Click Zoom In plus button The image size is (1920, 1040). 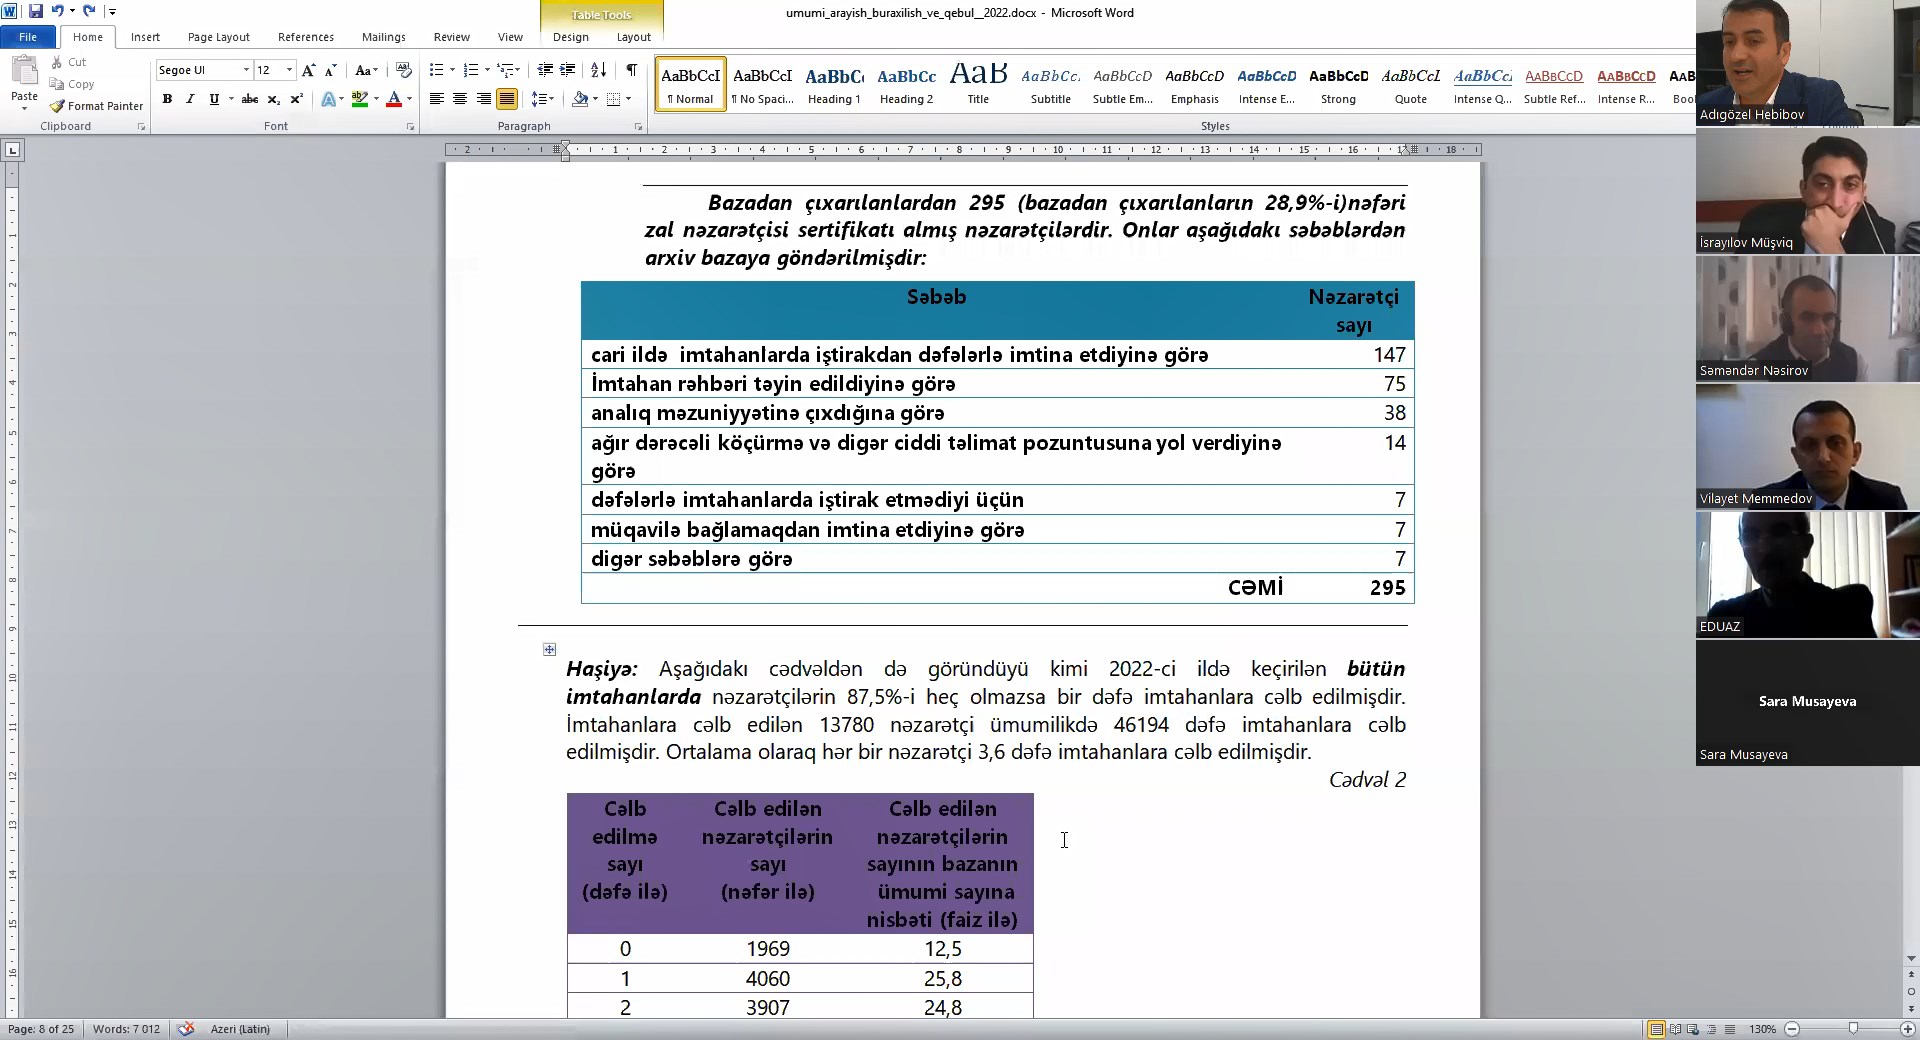(1908, 1029)
